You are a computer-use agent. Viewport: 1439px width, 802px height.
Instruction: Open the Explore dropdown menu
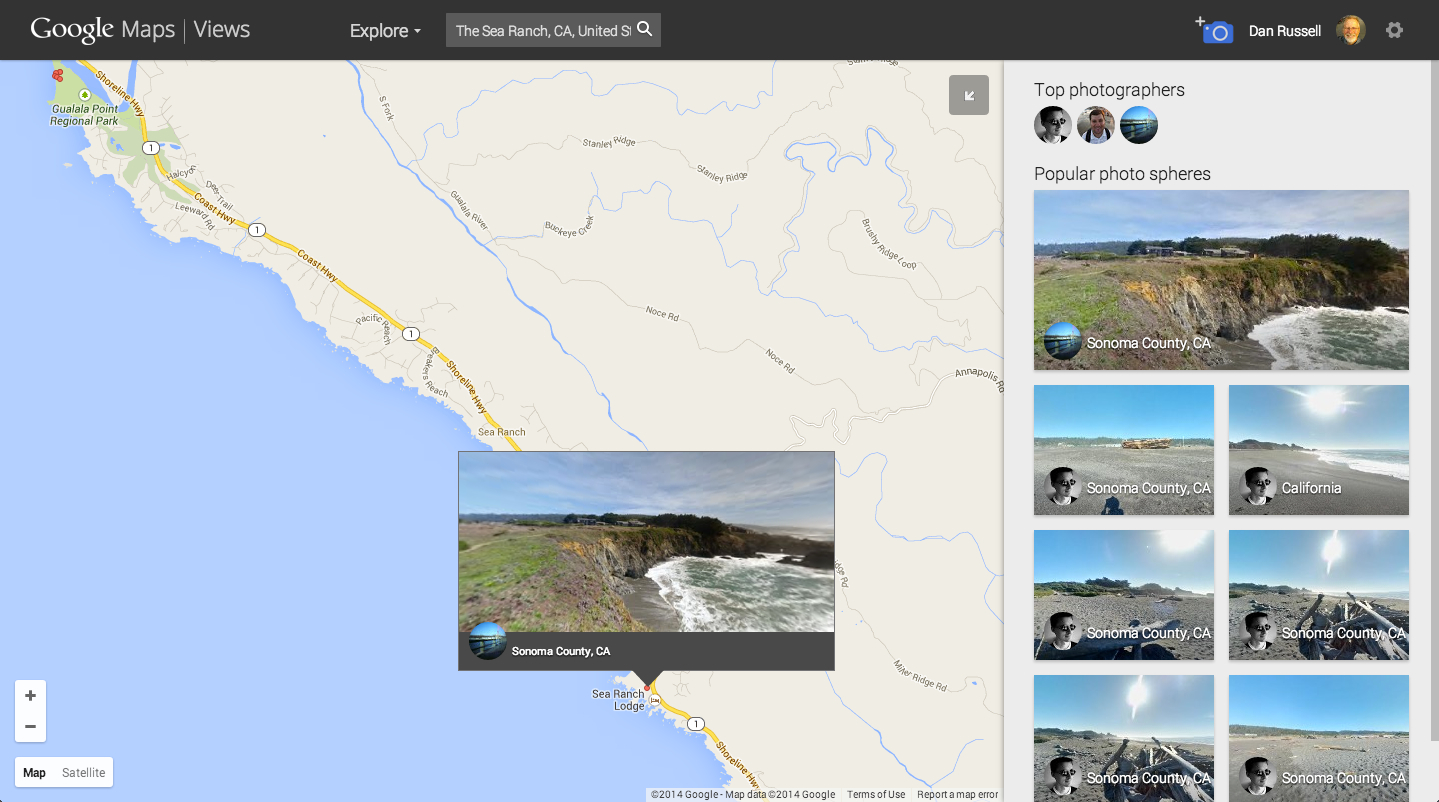(x=385, y=31)
